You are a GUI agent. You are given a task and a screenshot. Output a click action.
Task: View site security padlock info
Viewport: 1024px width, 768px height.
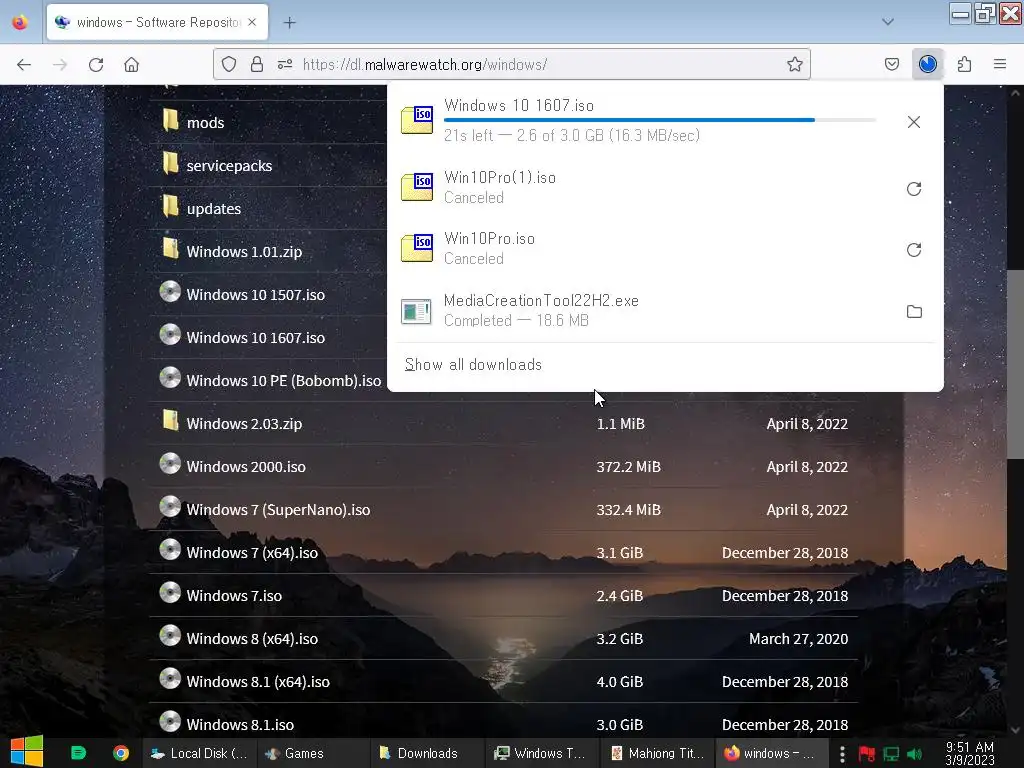point(257,64)
